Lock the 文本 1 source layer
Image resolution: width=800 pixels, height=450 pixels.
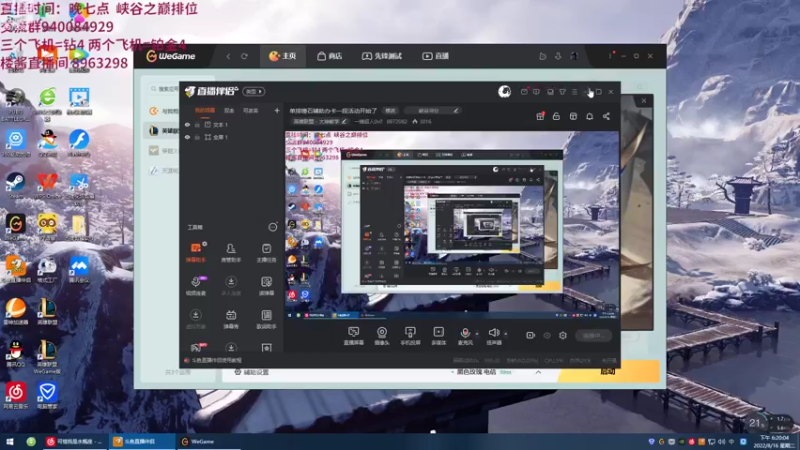click(x=197, y=124)
